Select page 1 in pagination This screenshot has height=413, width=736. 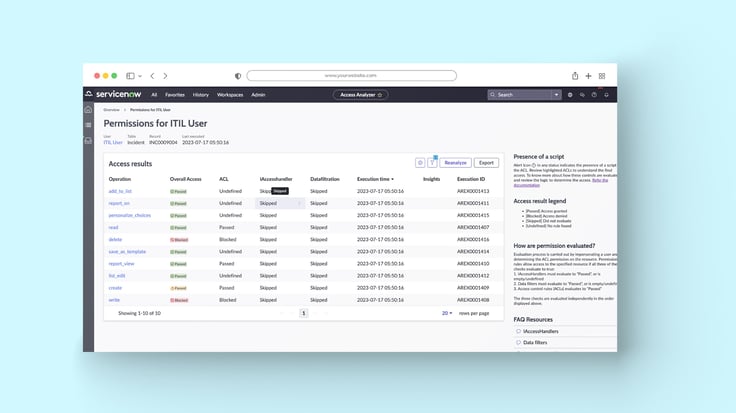[304, 313]
